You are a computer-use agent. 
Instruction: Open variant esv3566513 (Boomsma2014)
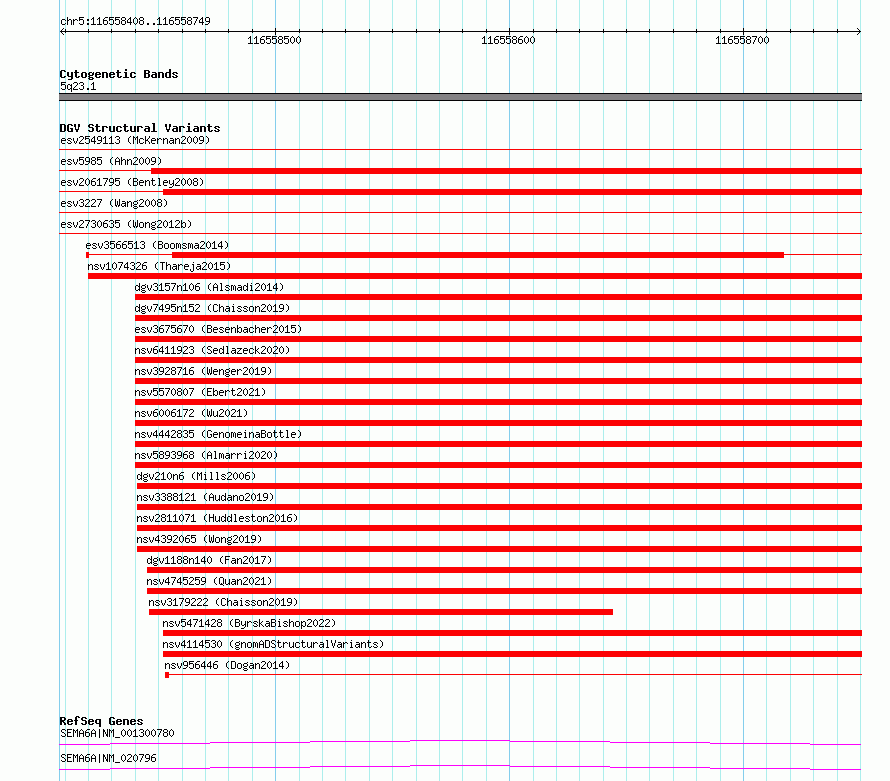click(157, 245)
